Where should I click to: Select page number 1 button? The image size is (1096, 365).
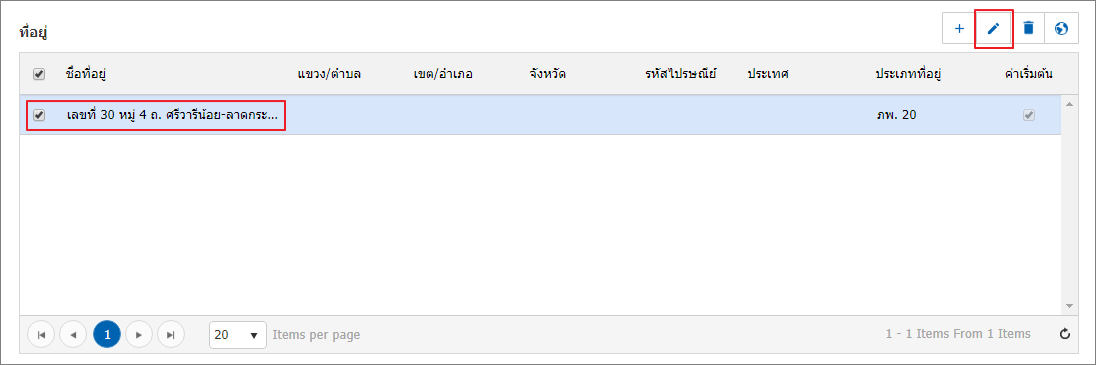[x=106, y=335]
